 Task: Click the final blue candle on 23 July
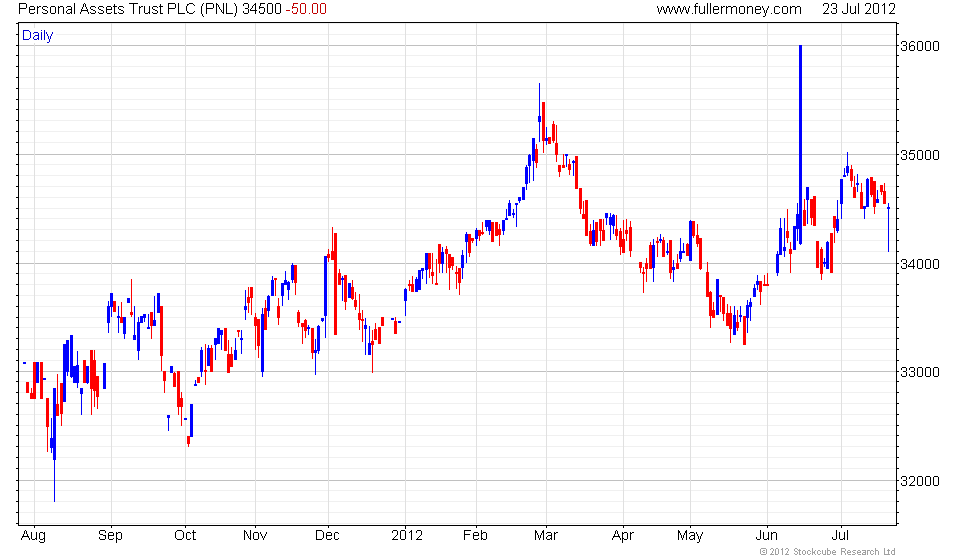tap(889, 228)
